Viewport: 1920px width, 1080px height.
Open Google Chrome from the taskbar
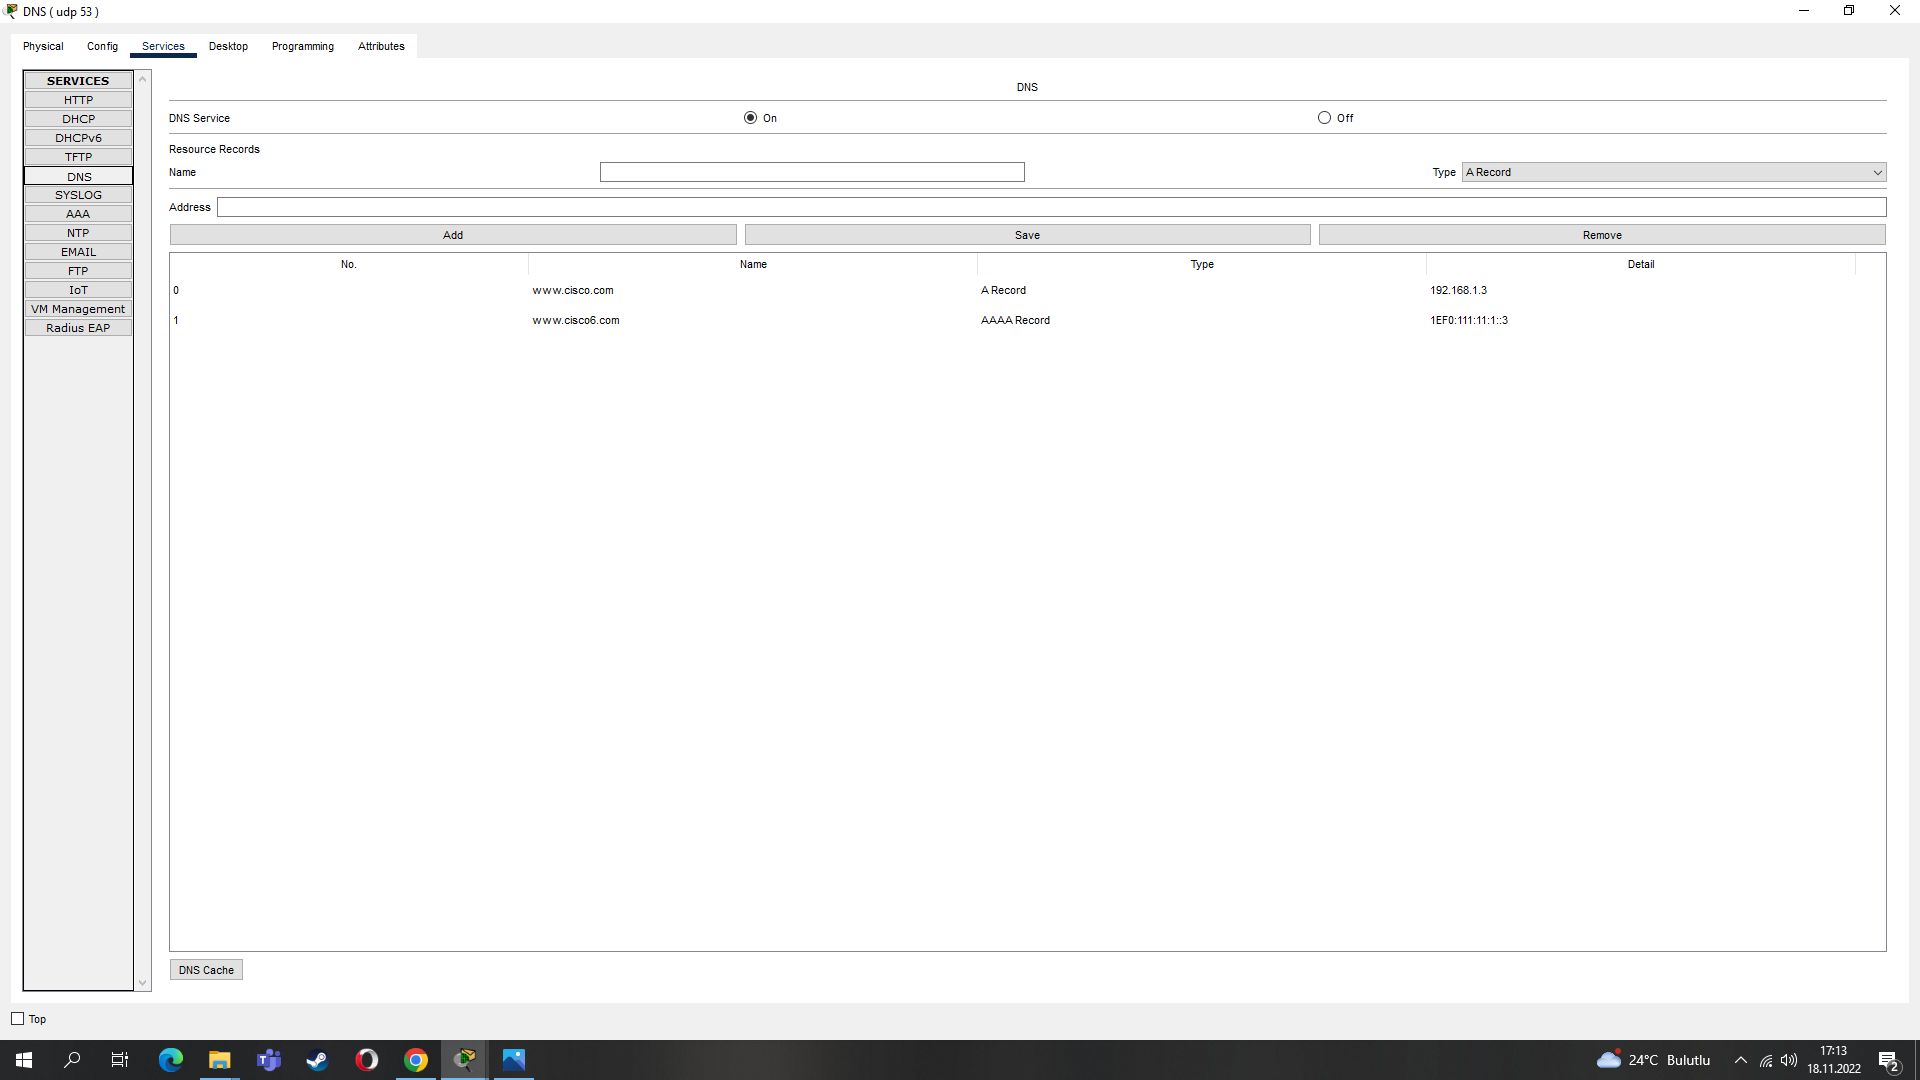pyautogui.click(x=416, y=1060)
